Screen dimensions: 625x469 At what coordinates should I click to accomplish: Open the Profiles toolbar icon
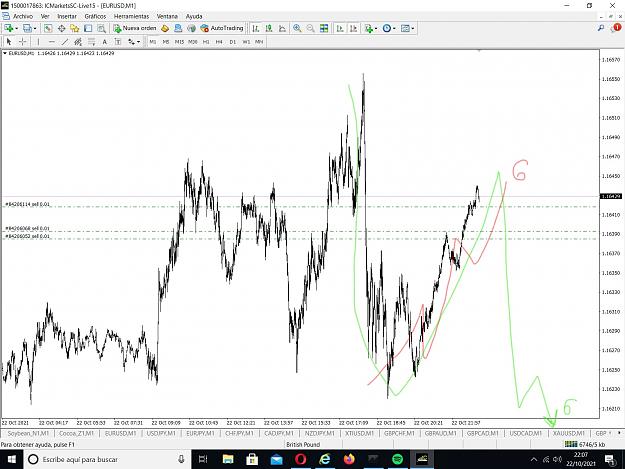click(x=27, y=28)
